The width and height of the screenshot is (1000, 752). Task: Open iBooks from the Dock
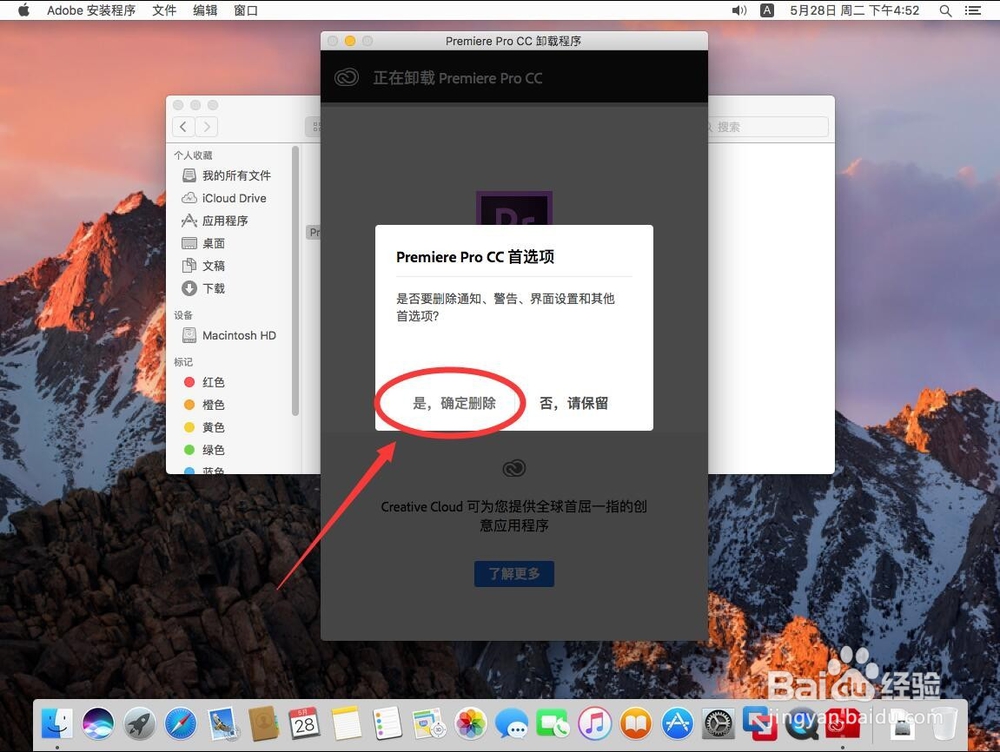[636, 723]
